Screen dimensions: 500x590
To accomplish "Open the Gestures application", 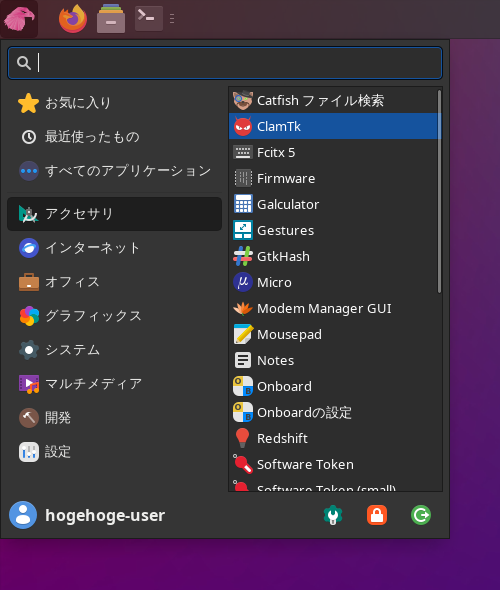I will [x=333, y=230].
